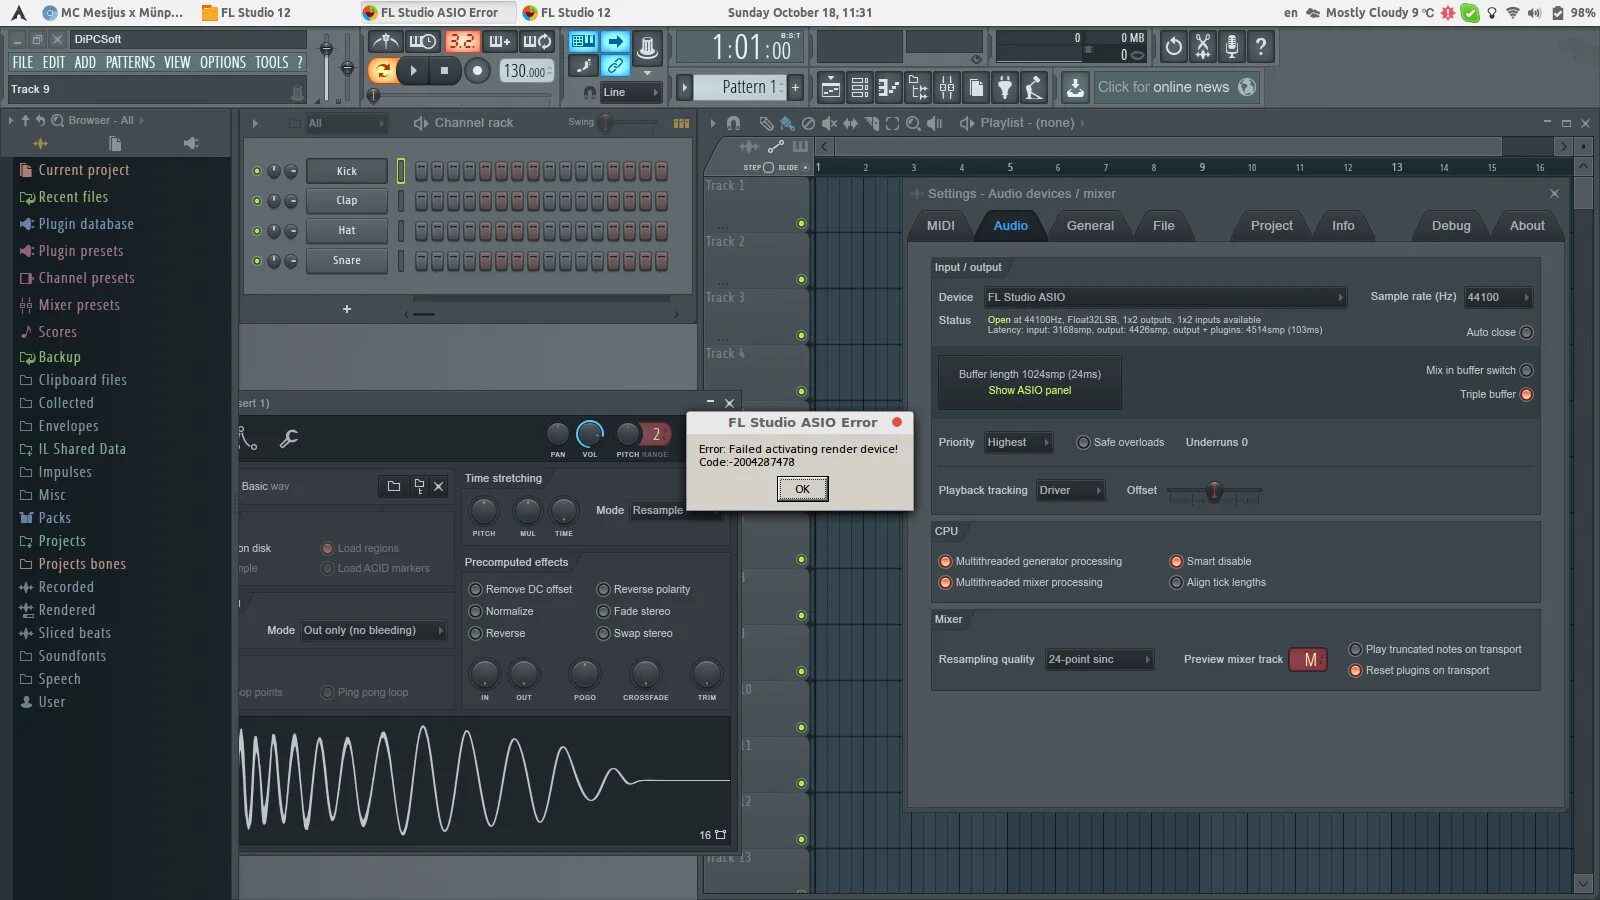
Task: Toggle pattern/song mode button
Action: click(381, 70)
